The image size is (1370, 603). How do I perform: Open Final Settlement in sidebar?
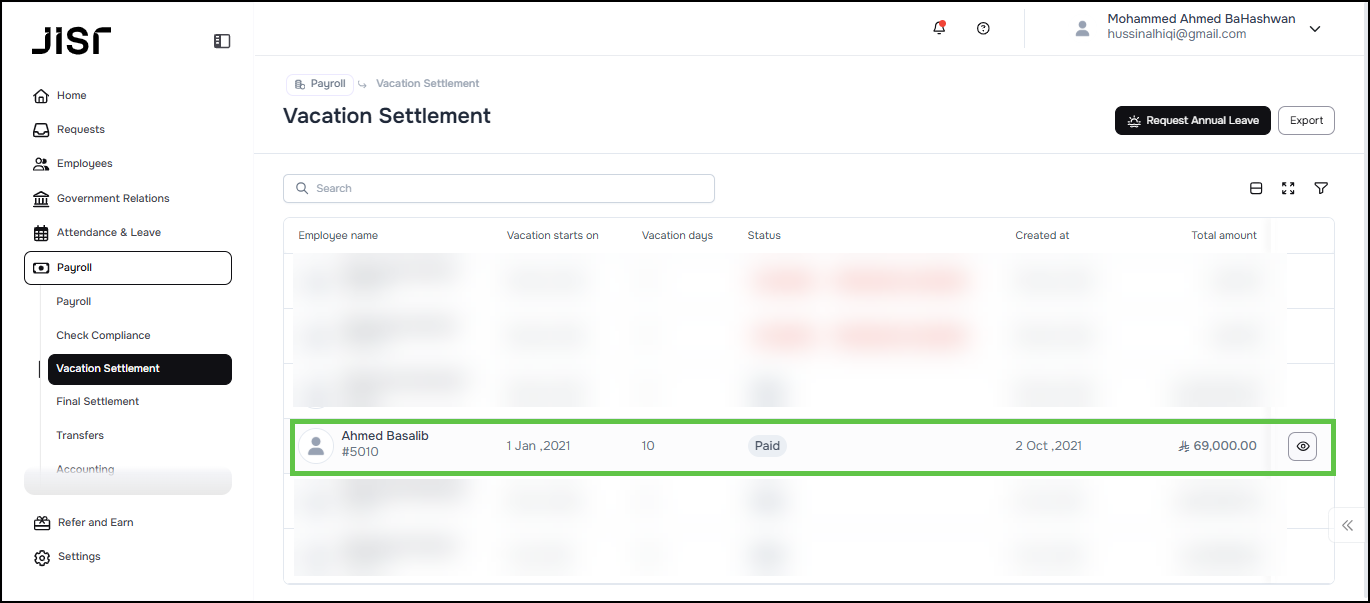pyautogui.click(x=98, y=401)
